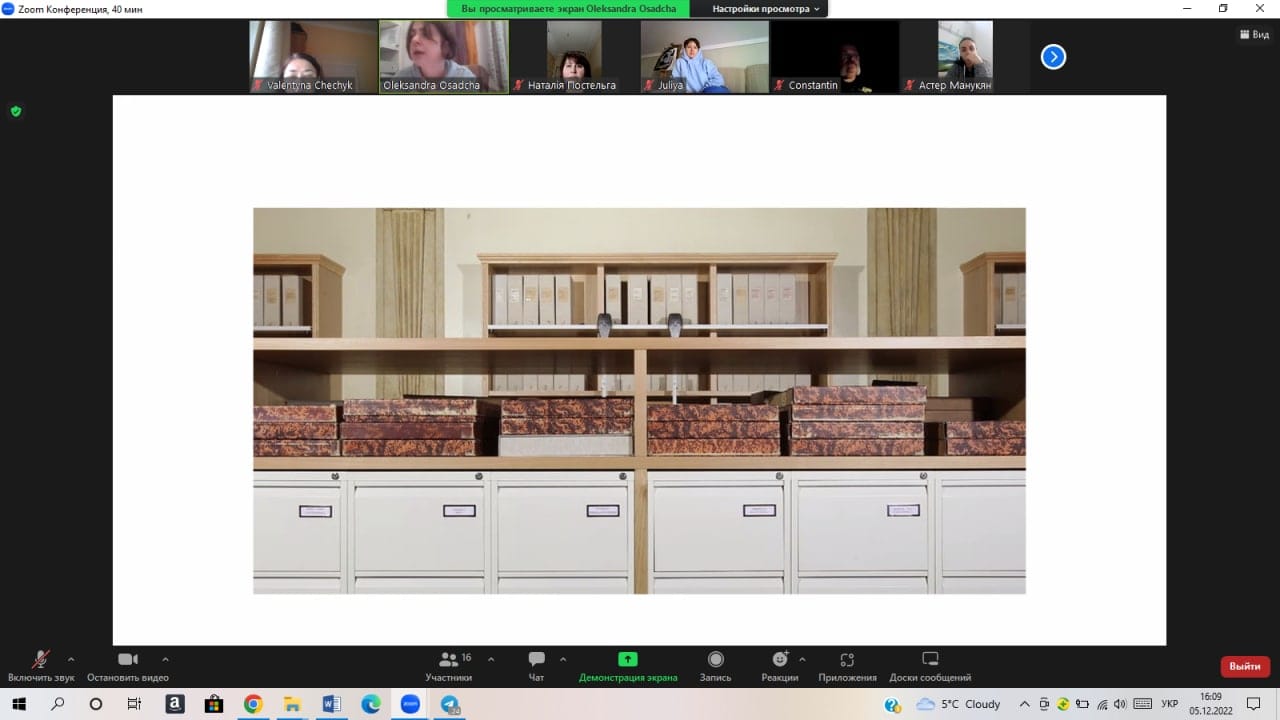
Task: Click the shared archive shelves photo
Action: coord(639,400)
